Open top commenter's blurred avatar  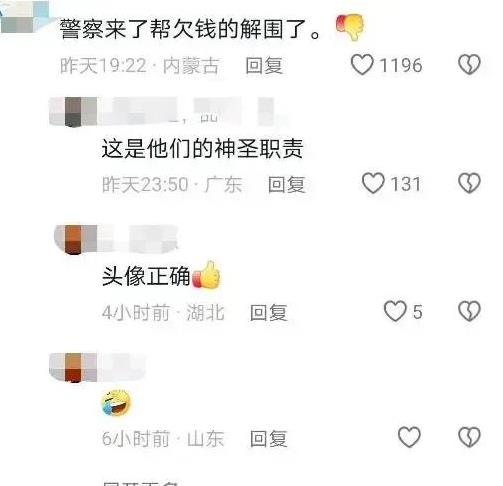click(25, 17)
